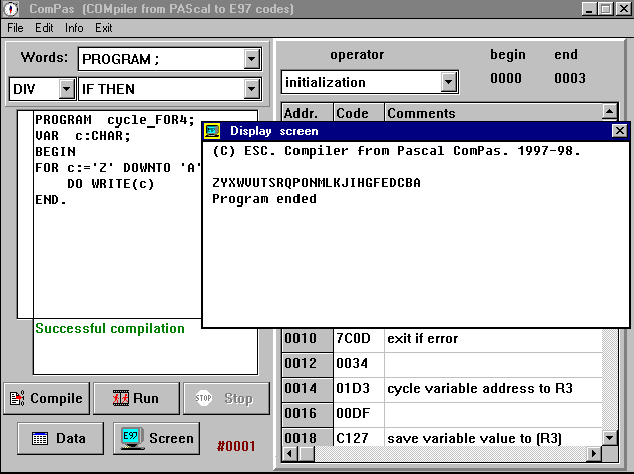Open the Edit menu
Viewport: 634px width, 474px height.
click(44, 28)
